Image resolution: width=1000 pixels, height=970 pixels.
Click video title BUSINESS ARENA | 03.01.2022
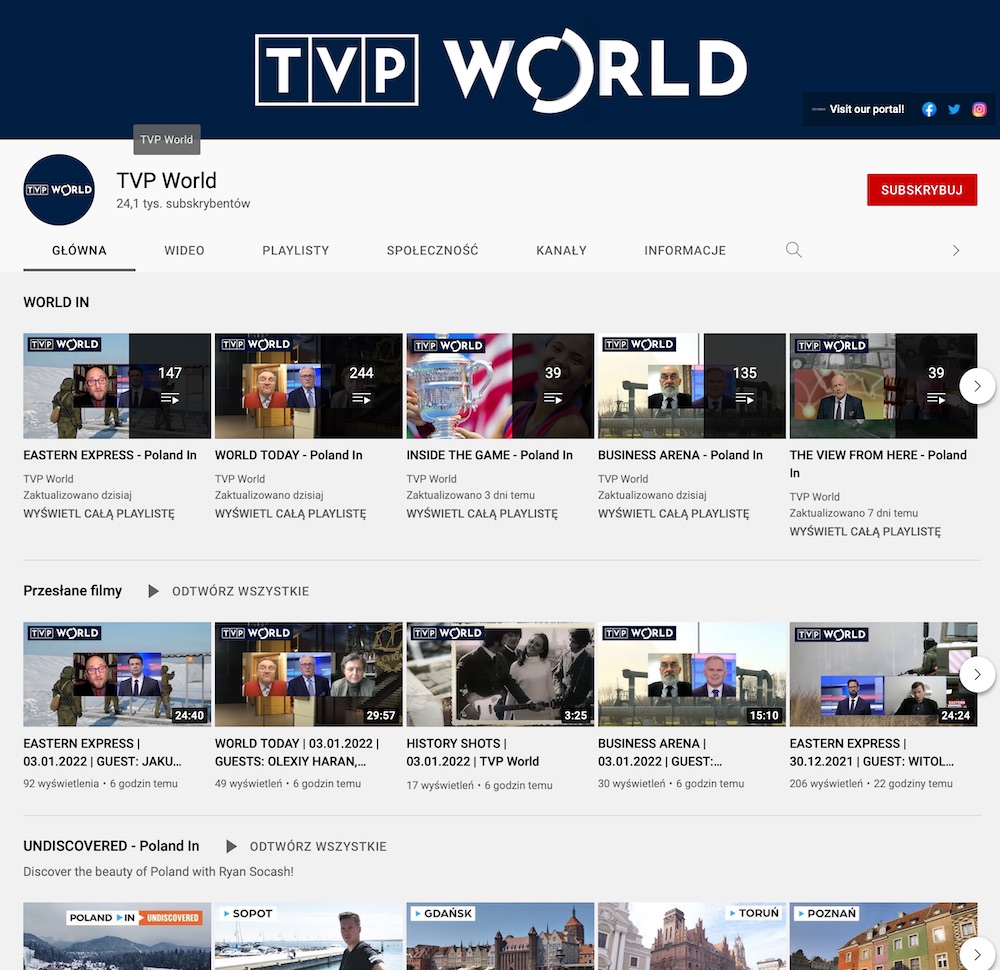660,753
